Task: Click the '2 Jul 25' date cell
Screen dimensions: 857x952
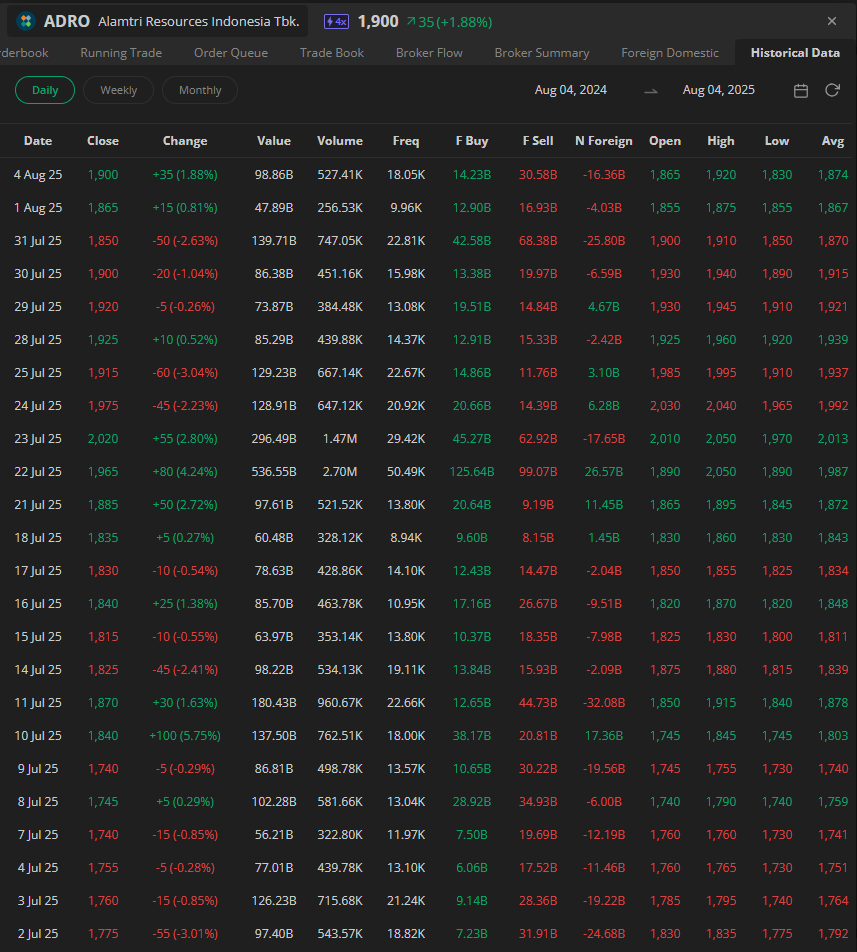Action: (x=38, y=934)
